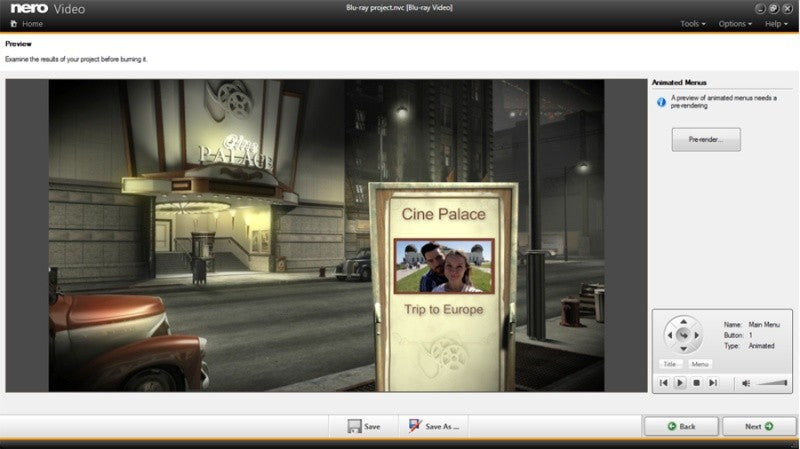
Task: Click the up arrow on remote navigation pad
Action: pos(683,321)
